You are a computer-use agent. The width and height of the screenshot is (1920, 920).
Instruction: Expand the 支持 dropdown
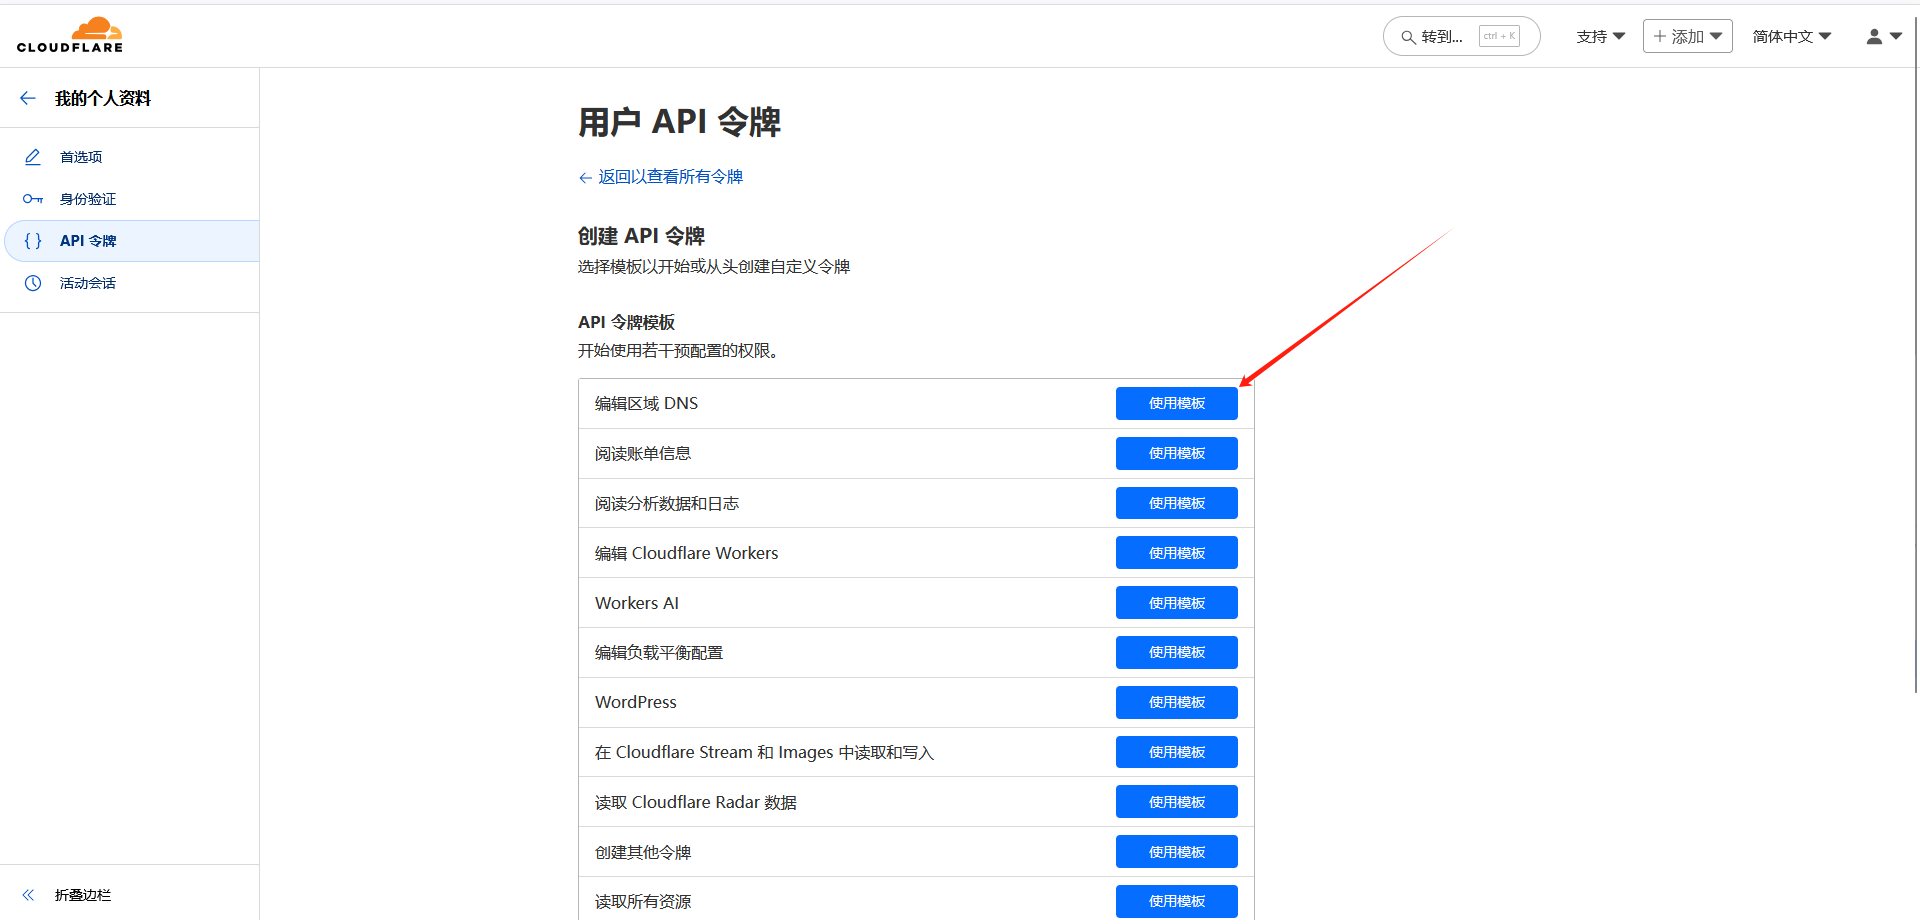coord(1600,36)
